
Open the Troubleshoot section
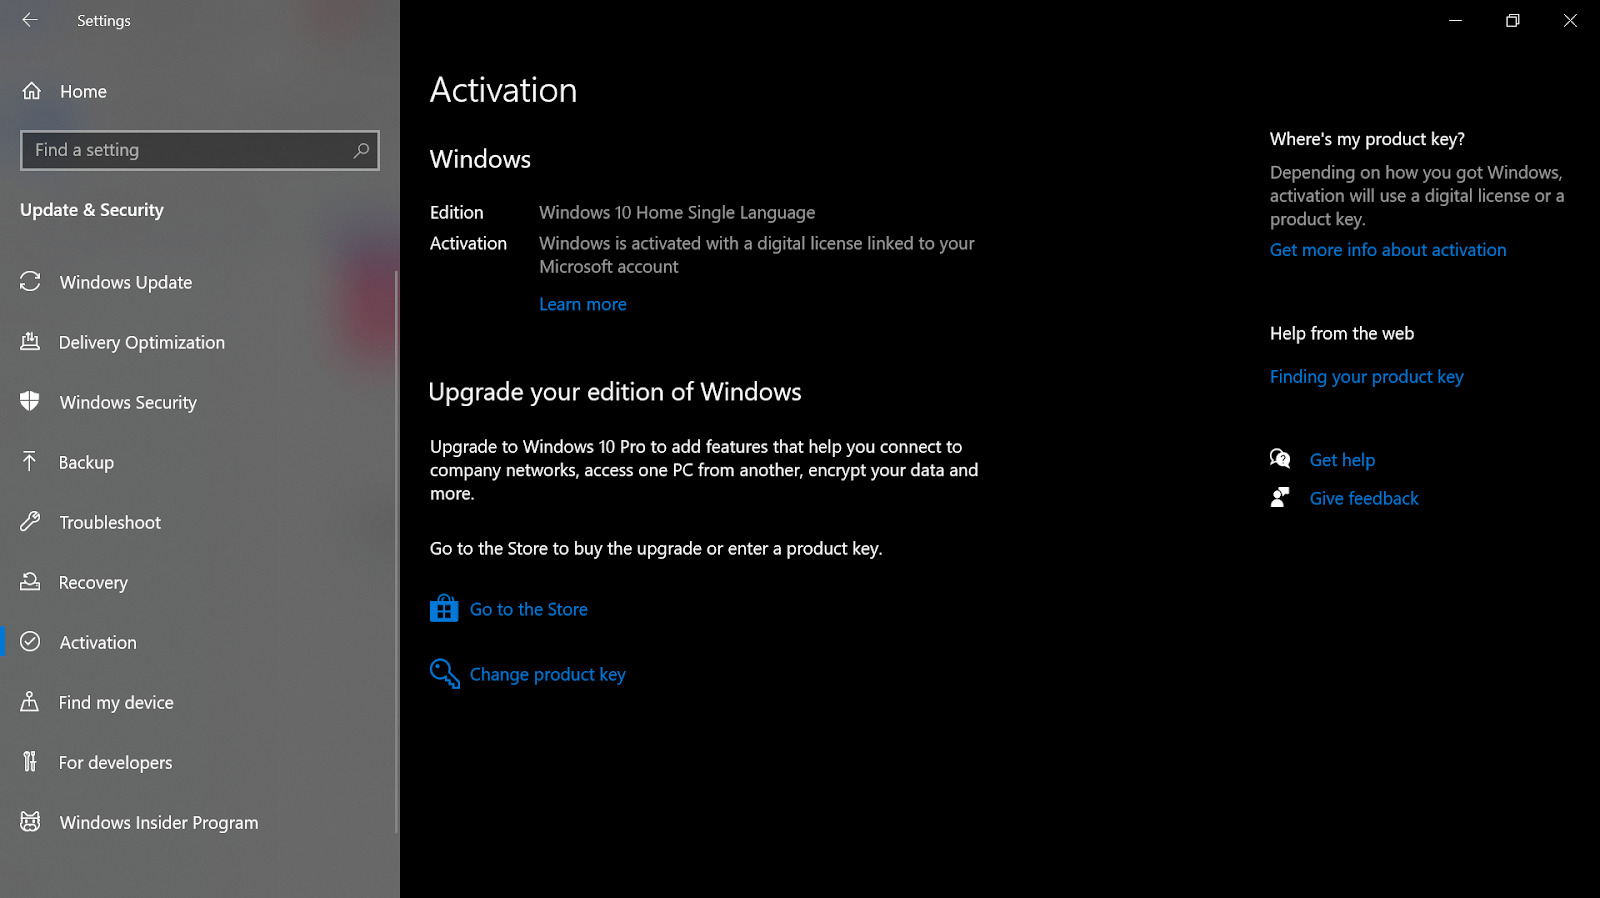click(x=110, y=523)
